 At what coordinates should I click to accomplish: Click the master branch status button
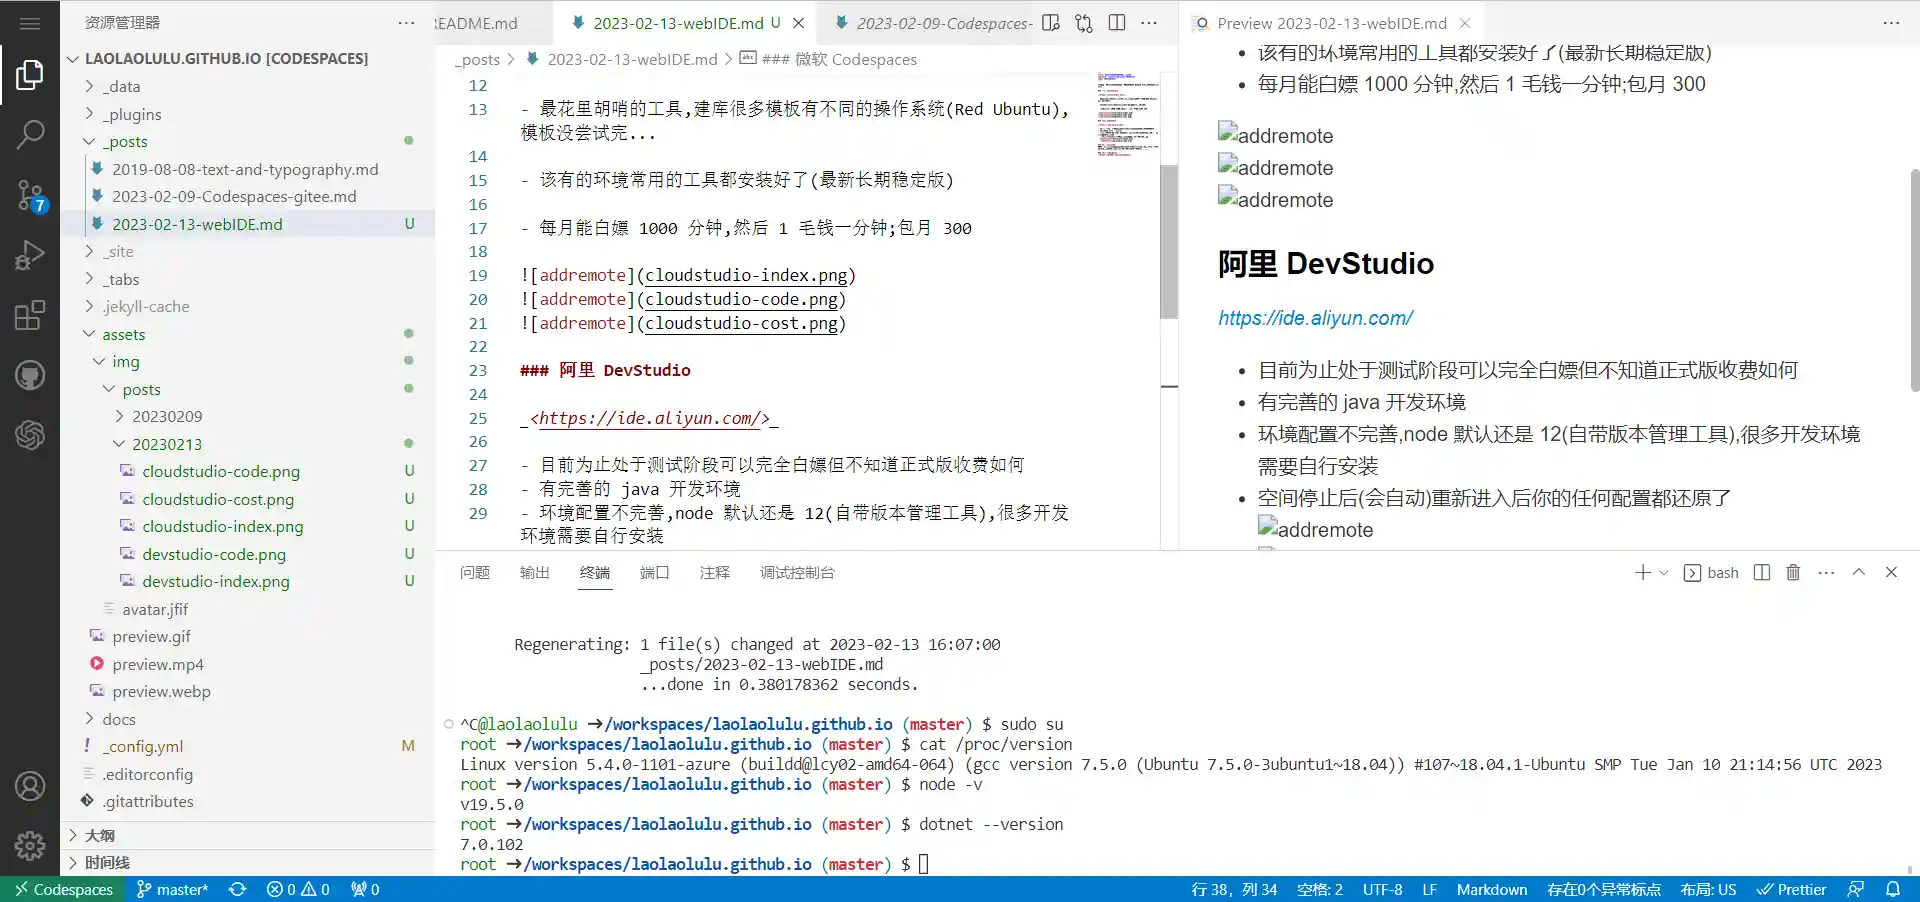click(172, 889)
